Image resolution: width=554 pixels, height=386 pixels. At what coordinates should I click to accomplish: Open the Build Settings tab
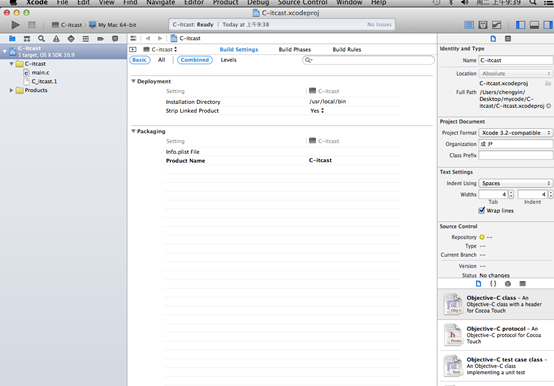tap(239, 49)
